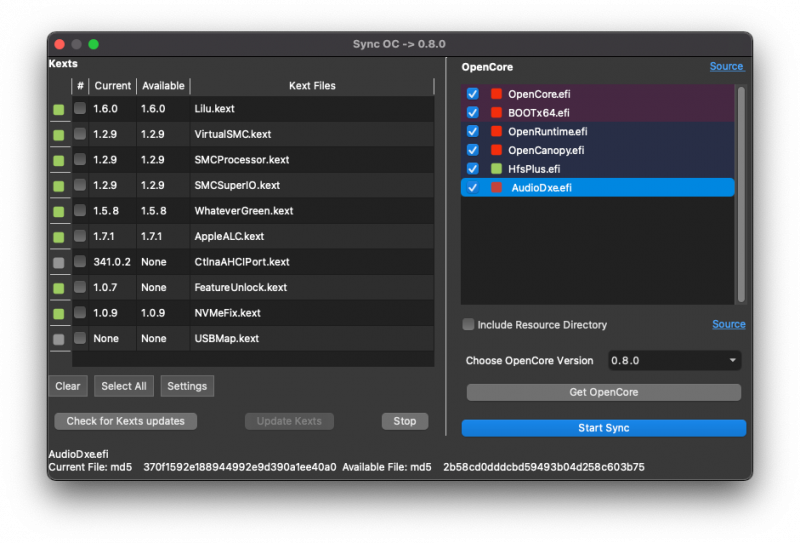Click Check for Kexts updates
Screen dimensions: 800x543
point(126,422)
